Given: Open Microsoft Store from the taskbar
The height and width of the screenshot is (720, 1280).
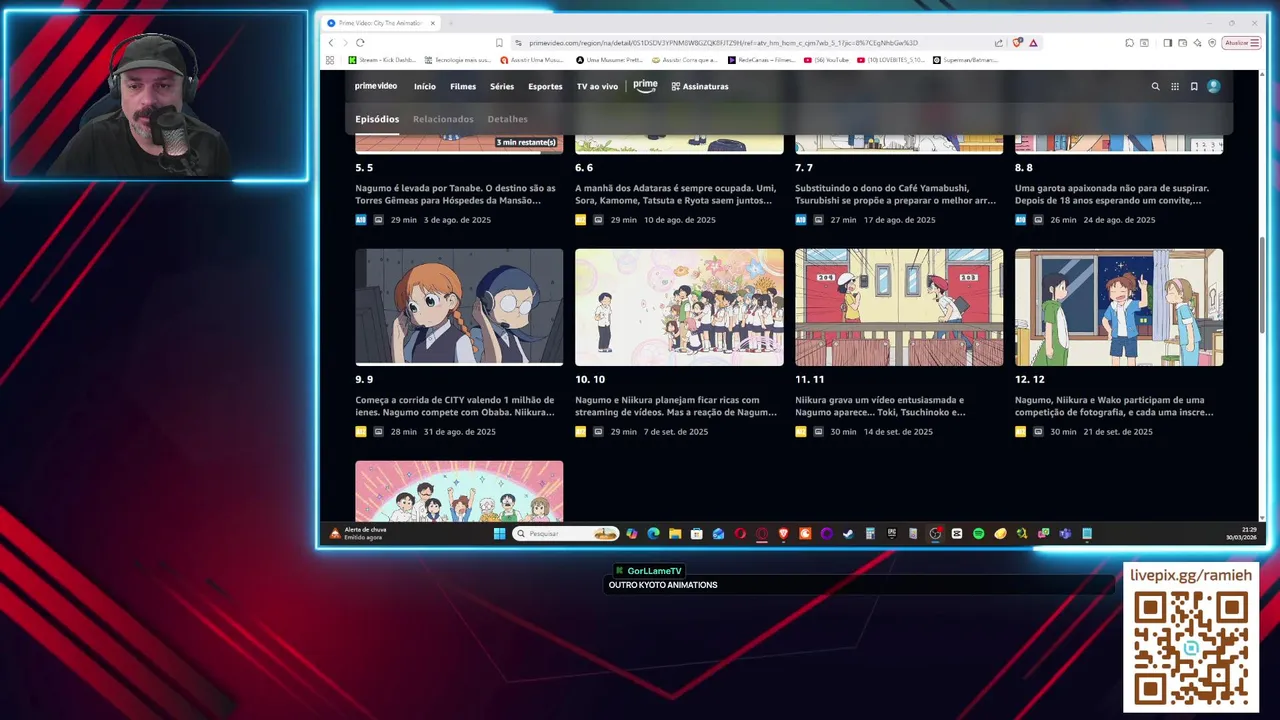Looking at the screenshot, I should pos(697,534).
